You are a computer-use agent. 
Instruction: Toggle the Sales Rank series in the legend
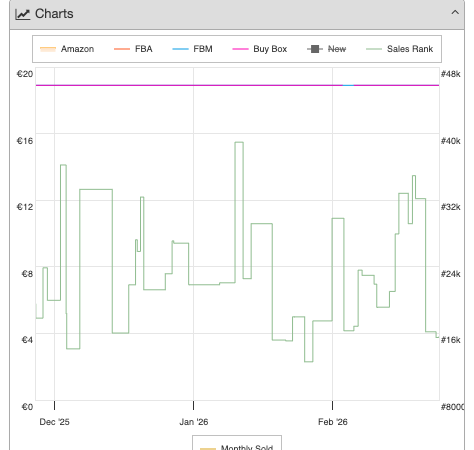click(399, 49)
